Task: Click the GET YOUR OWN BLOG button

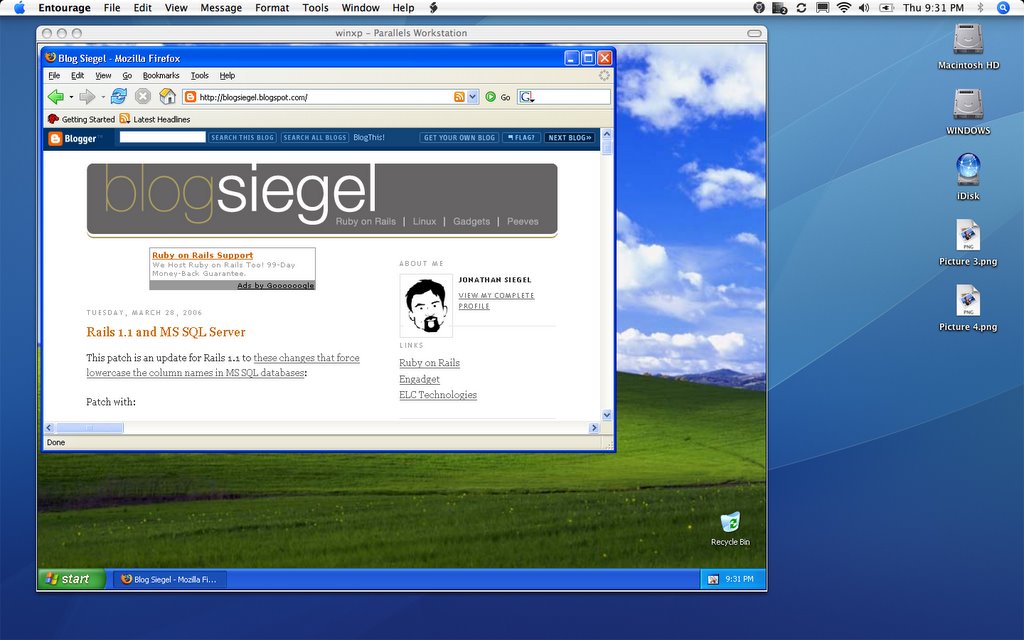Action: [459, 138]
